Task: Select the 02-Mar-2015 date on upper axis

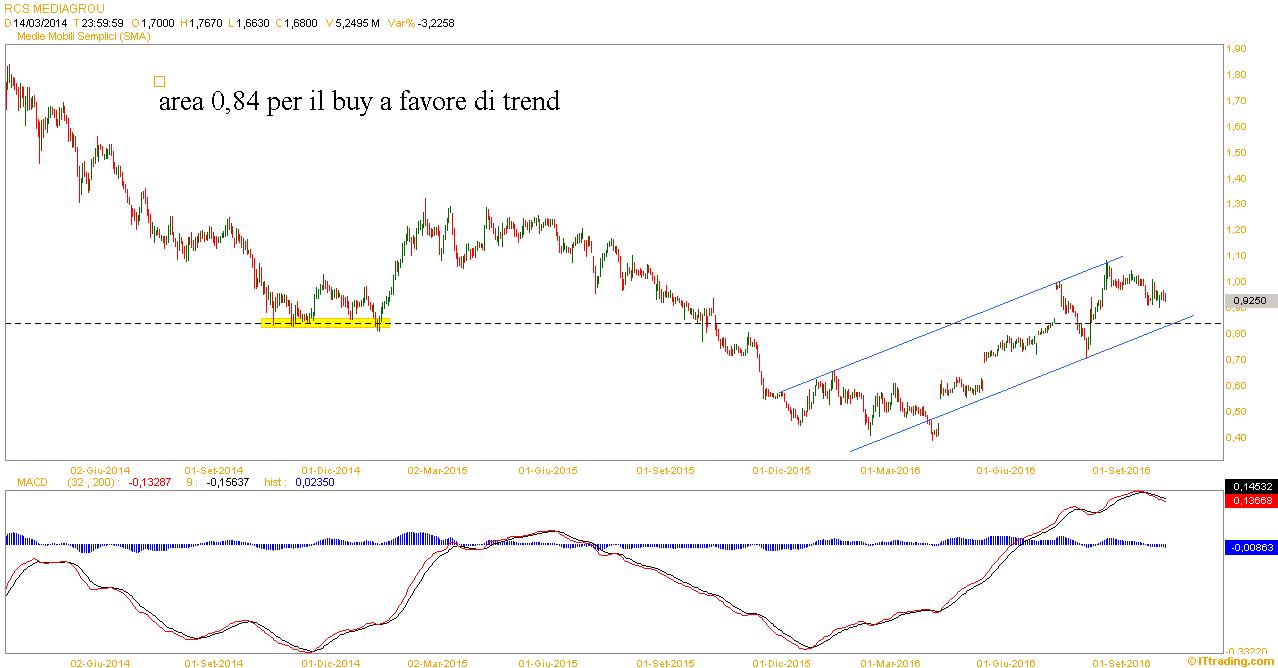Action: (437, 469)
